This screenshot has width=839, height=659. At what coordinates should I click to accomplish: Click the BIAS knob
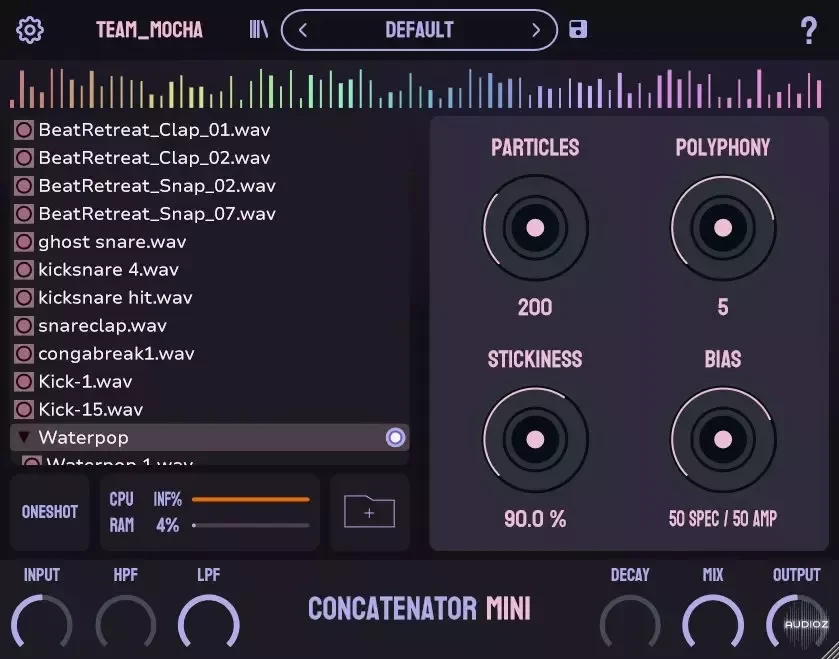[723, 440]
